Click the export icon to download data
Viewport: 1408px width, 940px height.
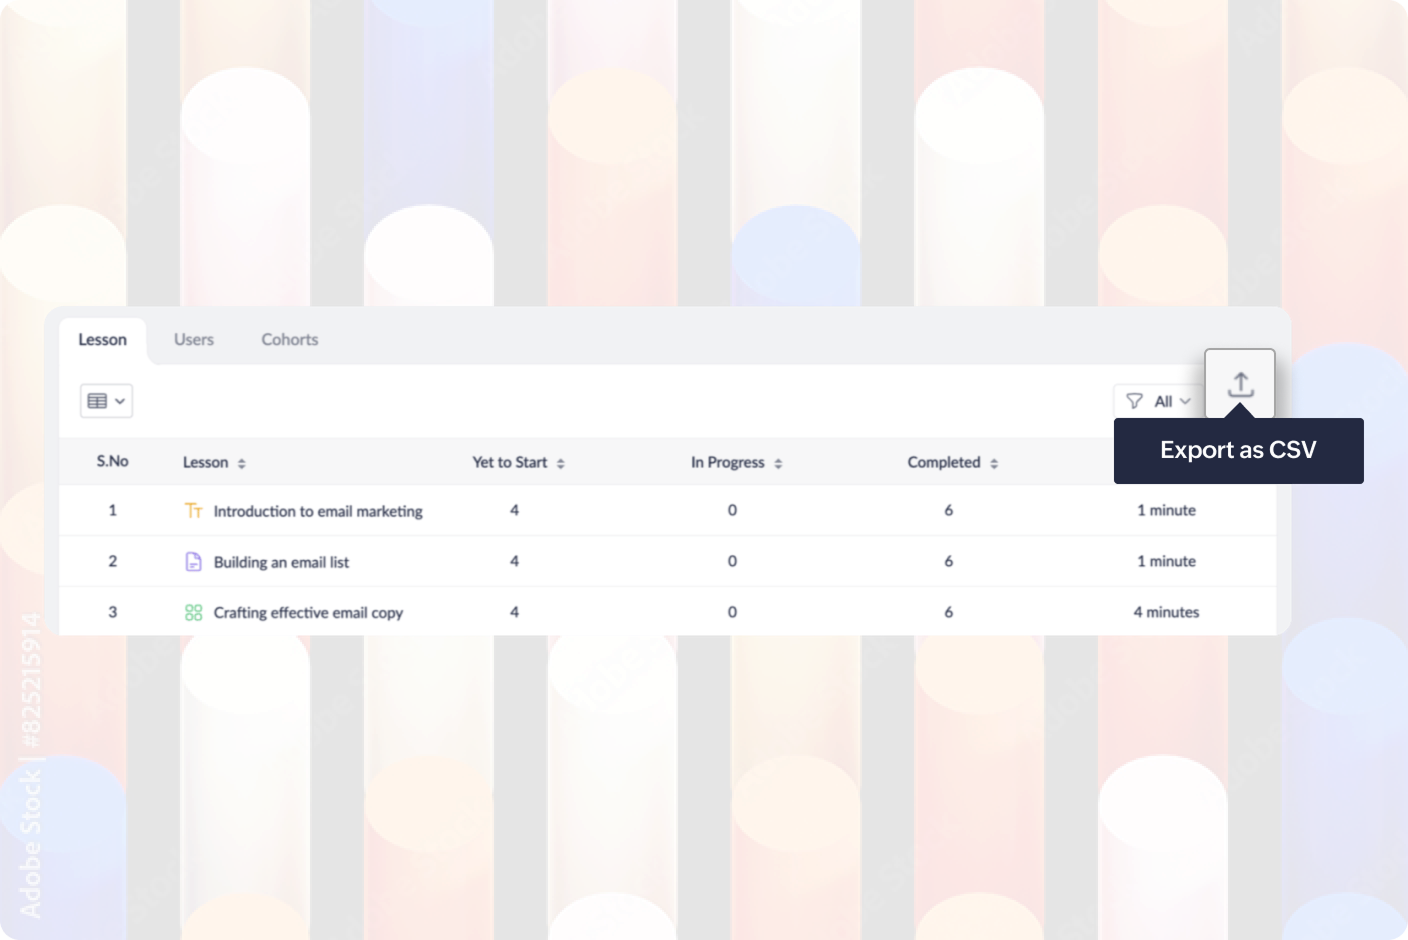1241,383
